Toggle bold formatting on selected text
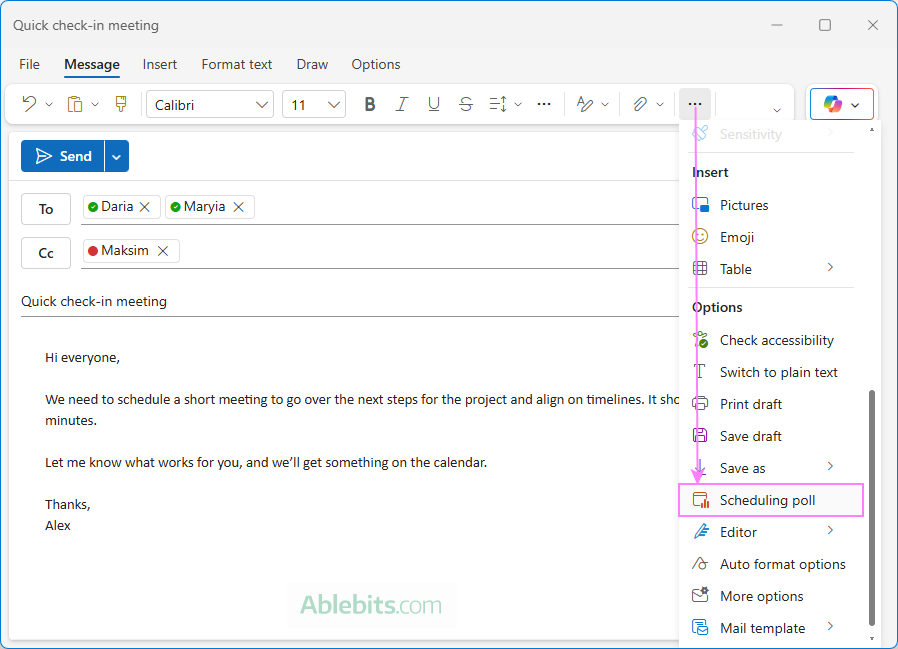898x649 pixels. click(370, 103)
